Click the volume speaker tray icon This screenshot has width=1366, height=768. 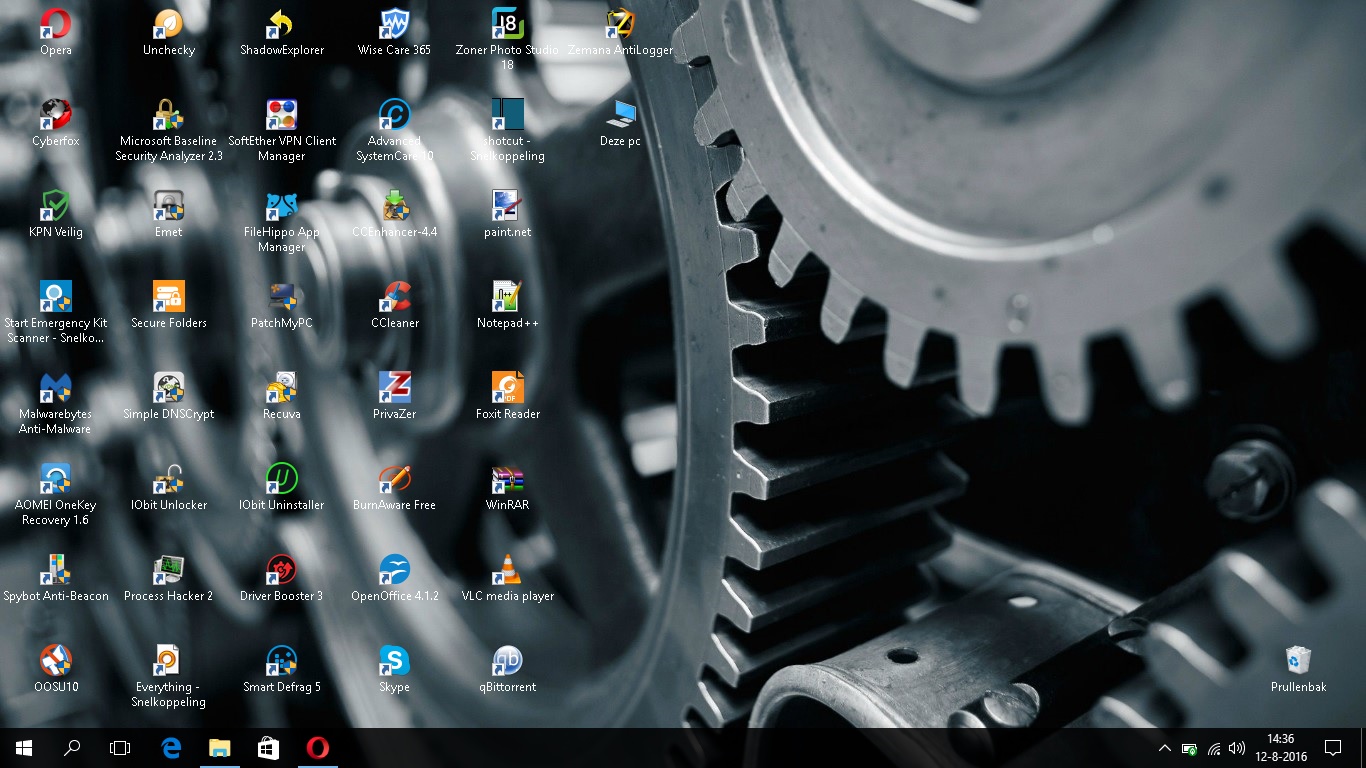pos(1237,748)
